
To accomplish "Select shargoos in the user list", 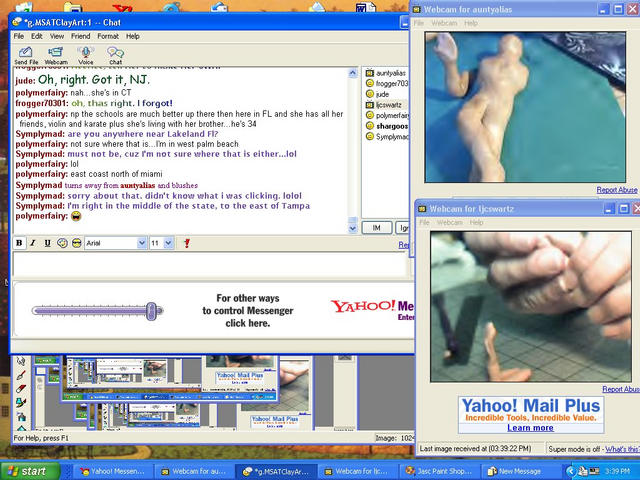I will [387, 126].
